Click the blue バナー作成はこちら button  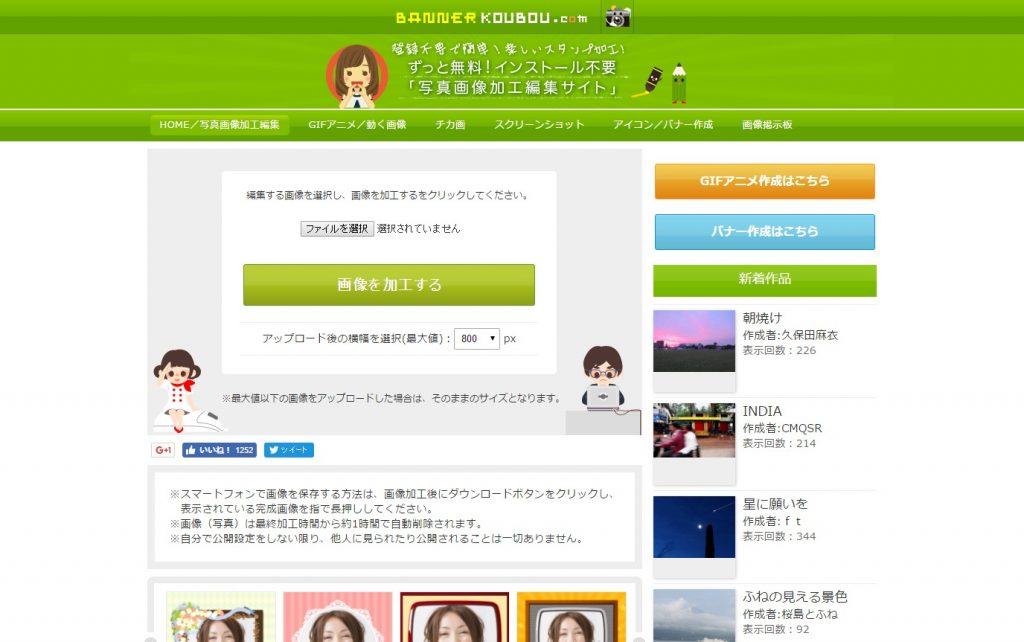[x=764, y=231]
